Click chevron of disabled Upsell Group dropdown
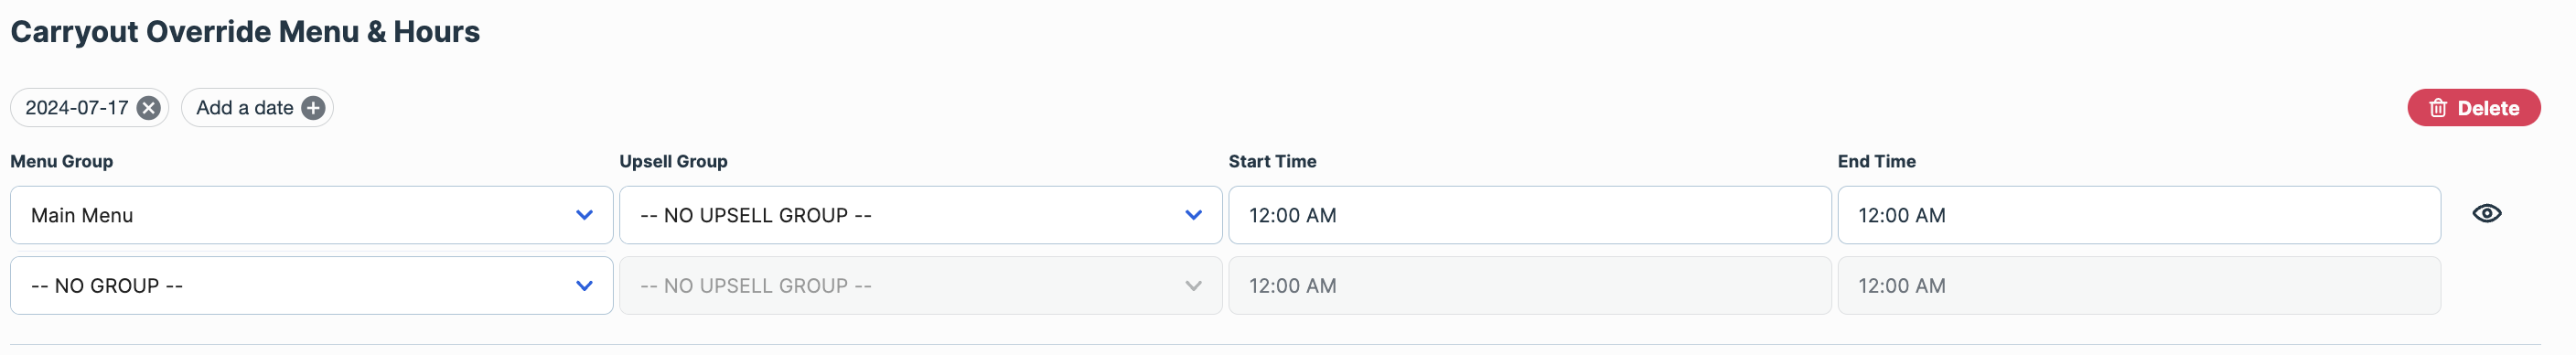The height and width of the screenshot is (355, 2576). pyautogui.click(x=1193, y=286)
